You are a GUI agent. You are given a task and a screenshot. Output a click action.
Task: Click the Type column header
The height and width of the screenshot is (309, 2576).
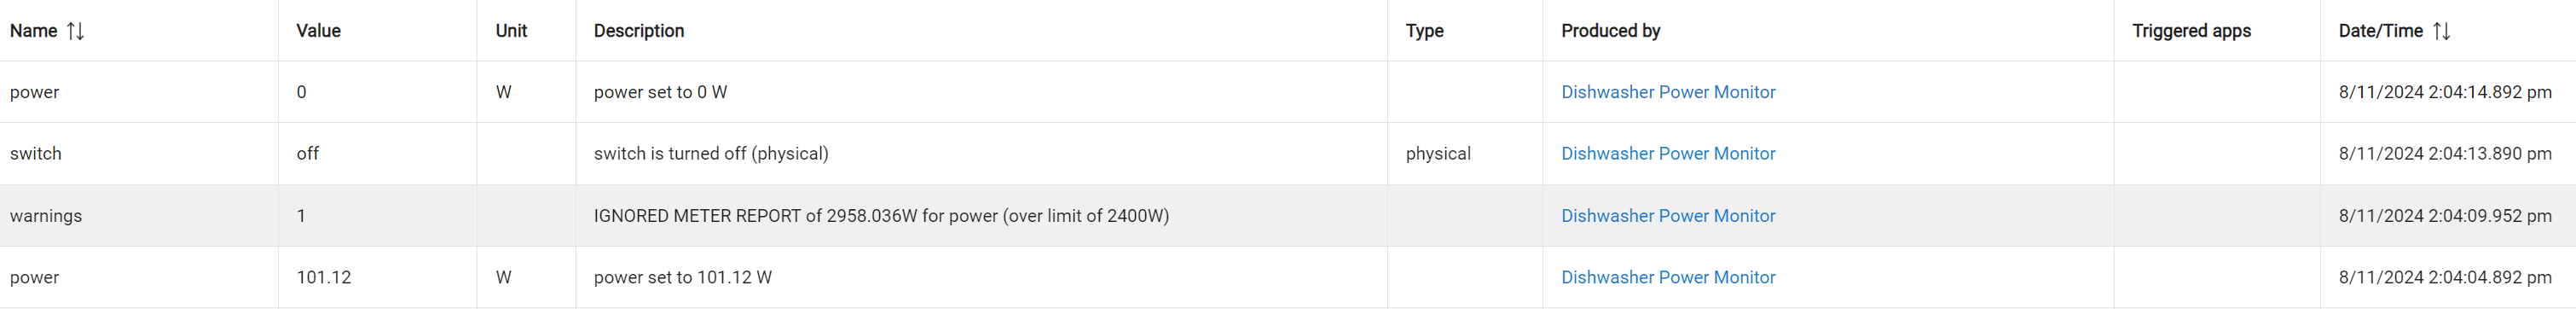coord(1424,31)
